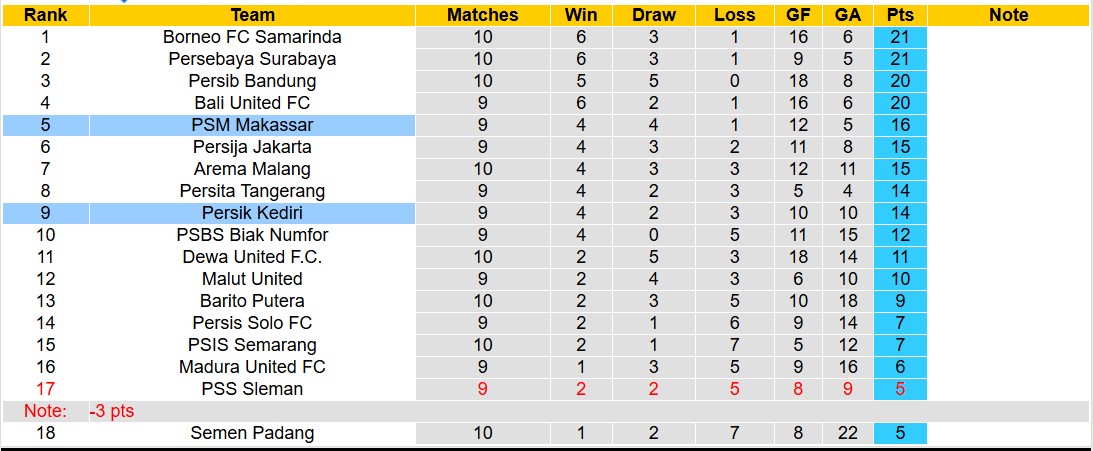Click the Note column header

point(1008,15)
